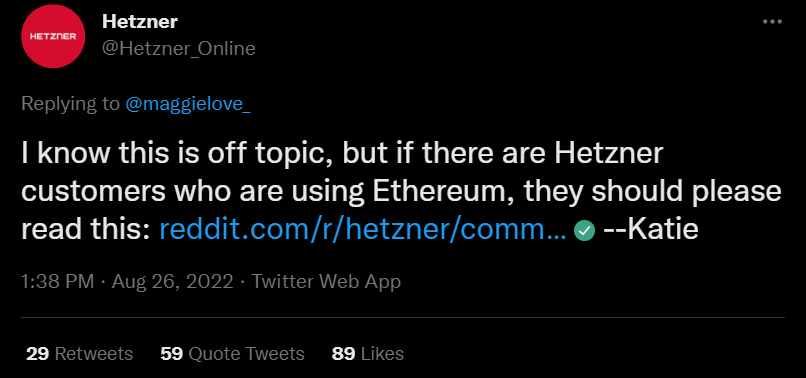806x378 pixels.
Task: Click the green checkmark beside reddit link
Action: tap(584, 231)
